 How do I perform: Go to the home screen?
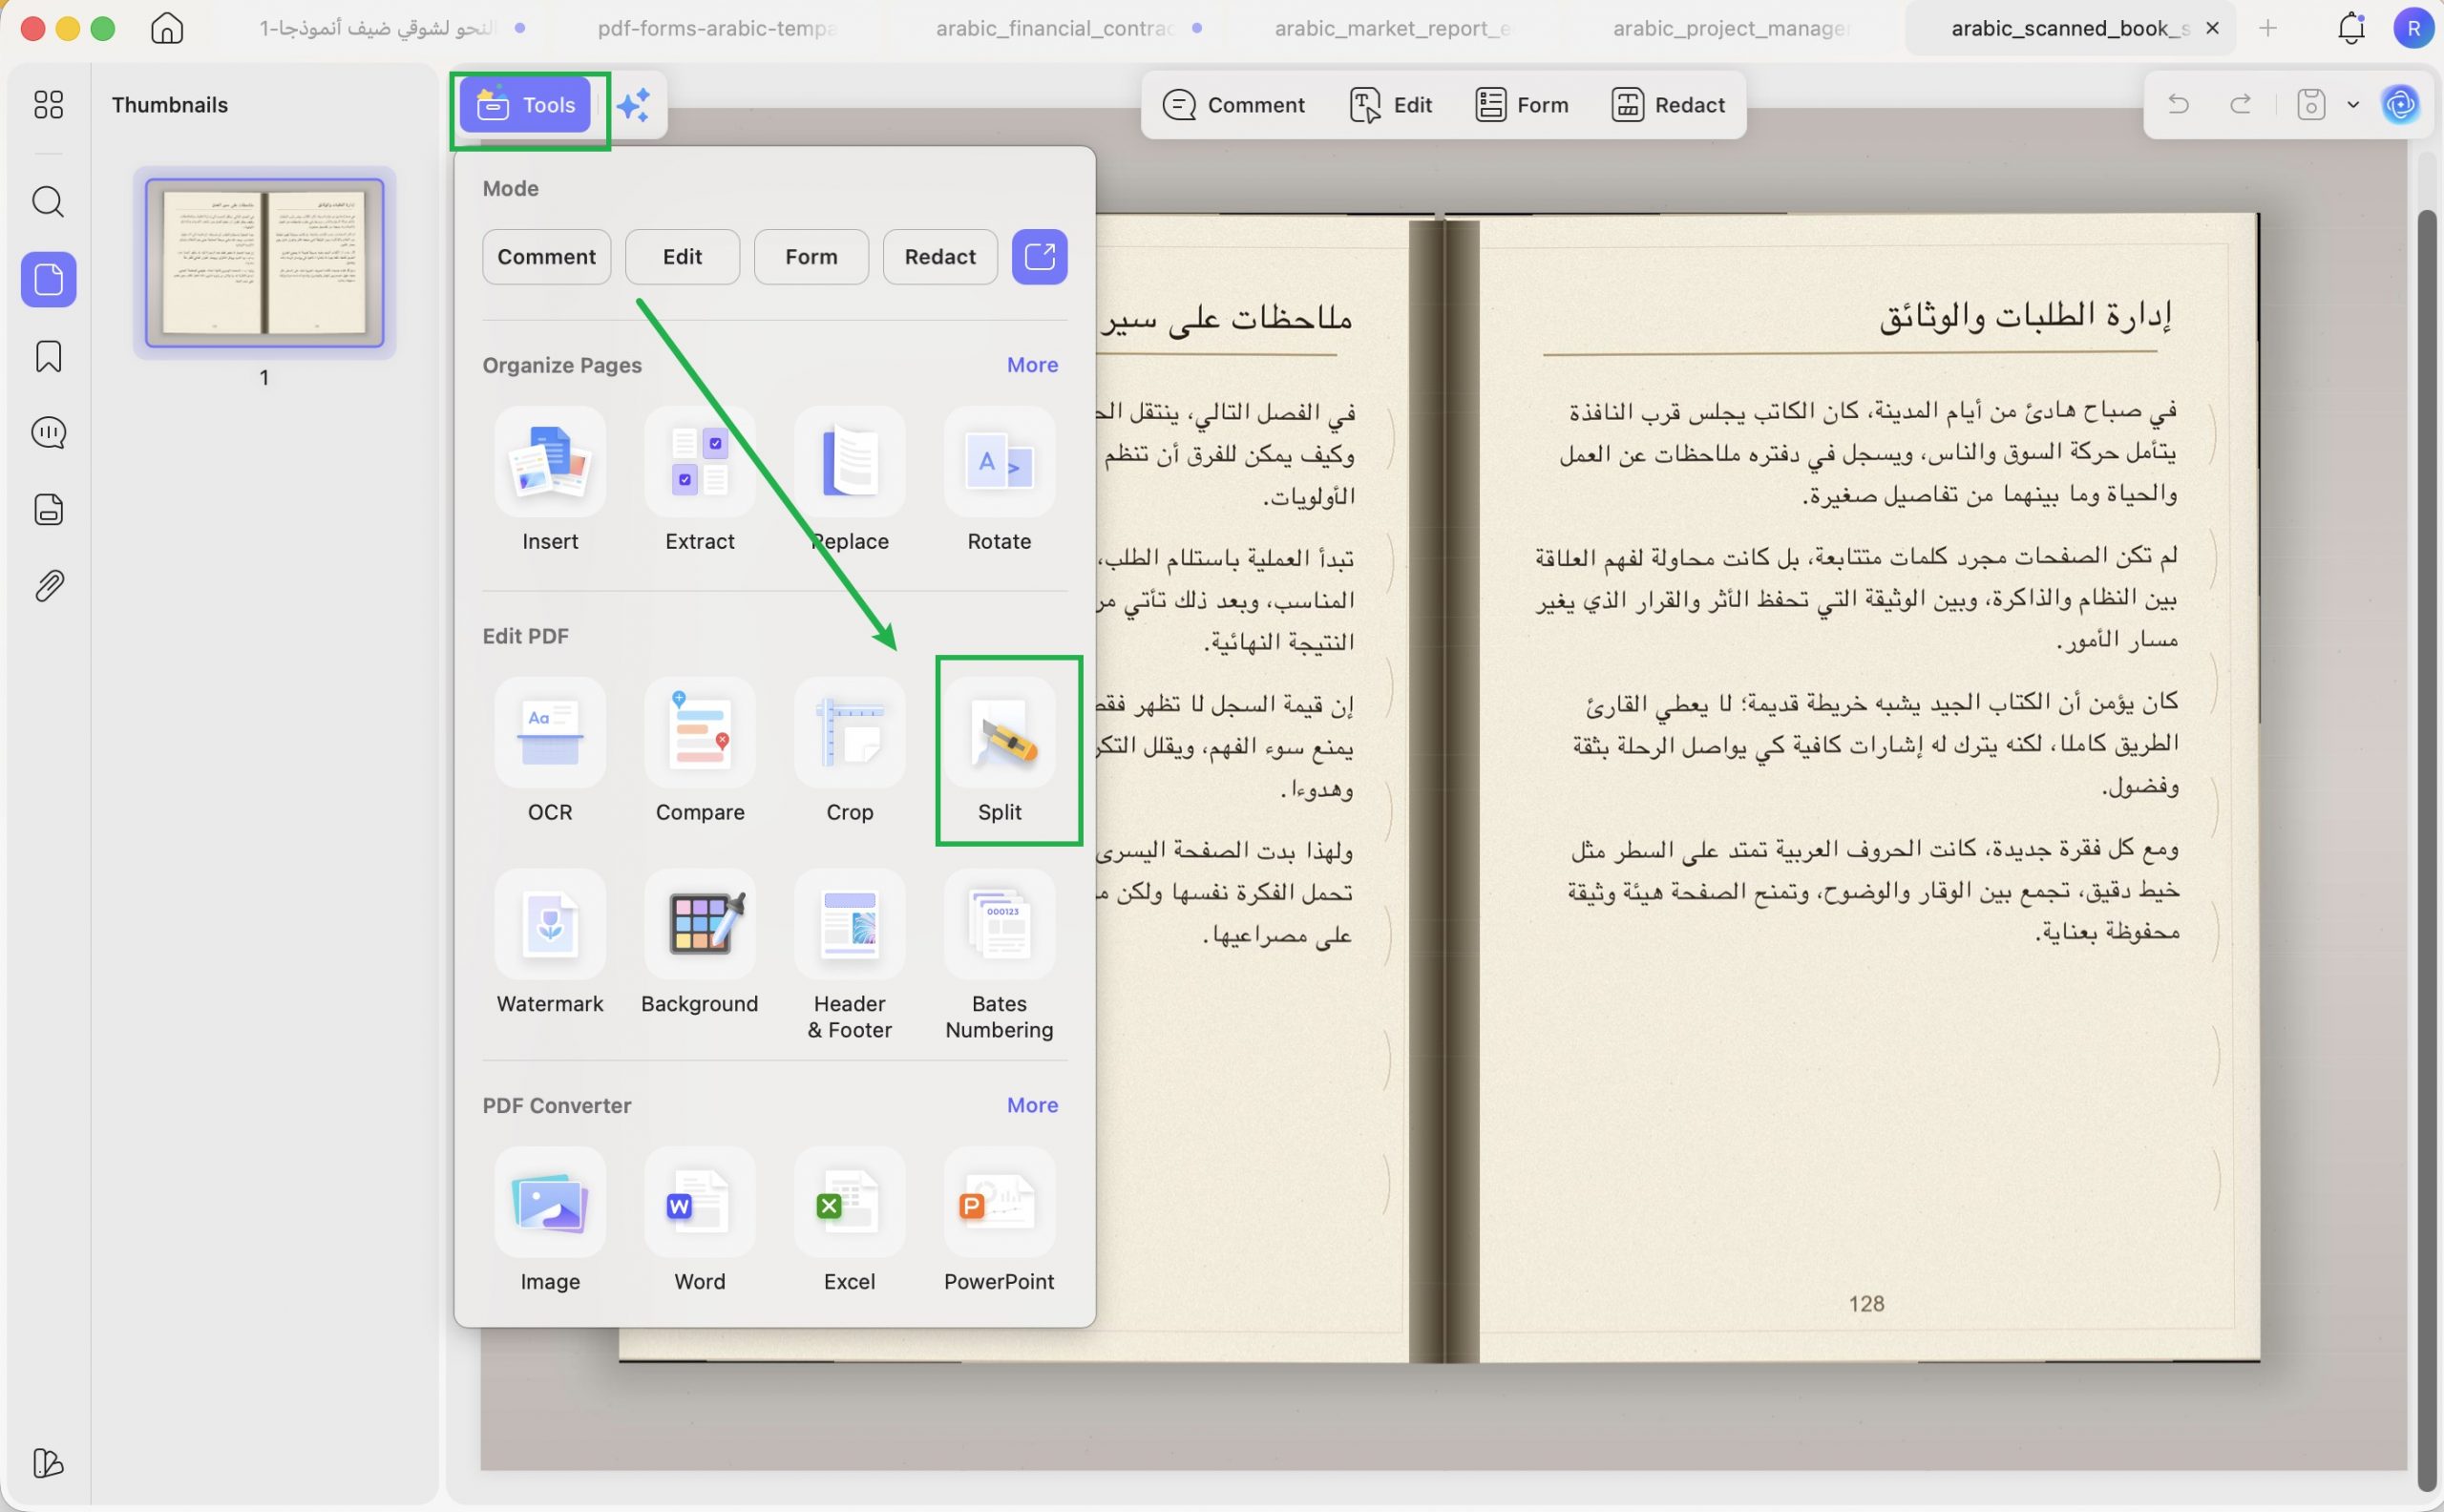(167, 28)
